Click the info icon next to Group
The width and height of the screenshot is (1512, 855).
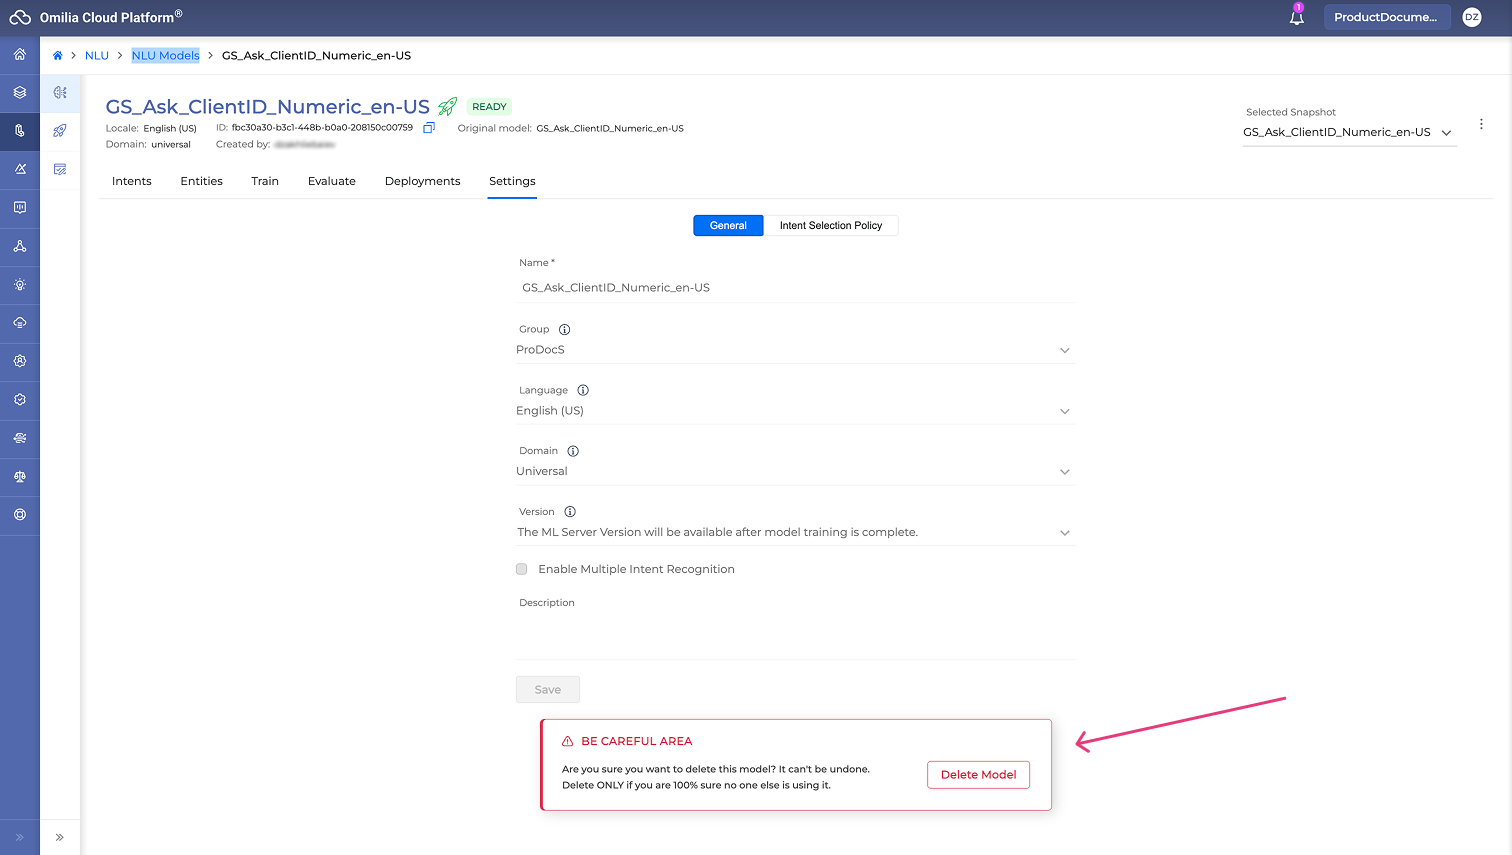click(x=564, y=329)
